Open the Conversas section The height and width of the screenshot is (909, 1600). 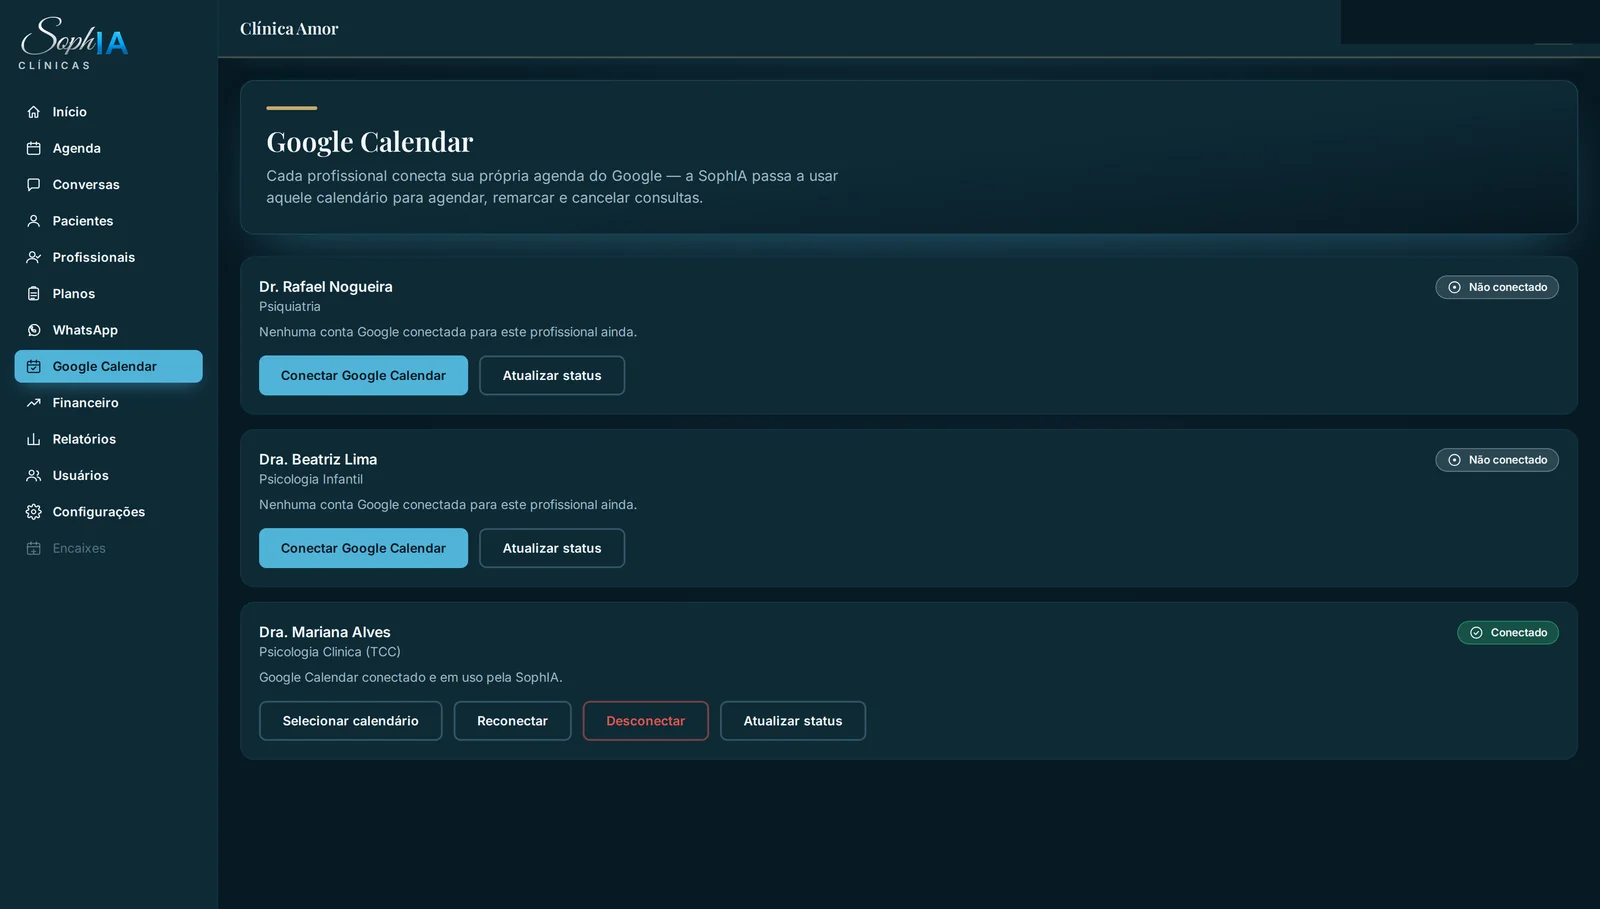coord(109,185)
